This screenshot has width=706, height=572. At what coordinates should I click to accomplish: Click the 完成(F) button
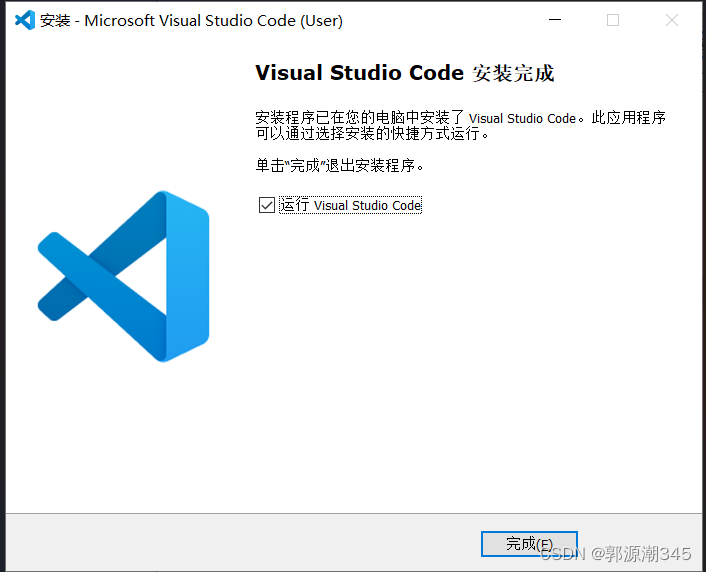click(529, 544)
